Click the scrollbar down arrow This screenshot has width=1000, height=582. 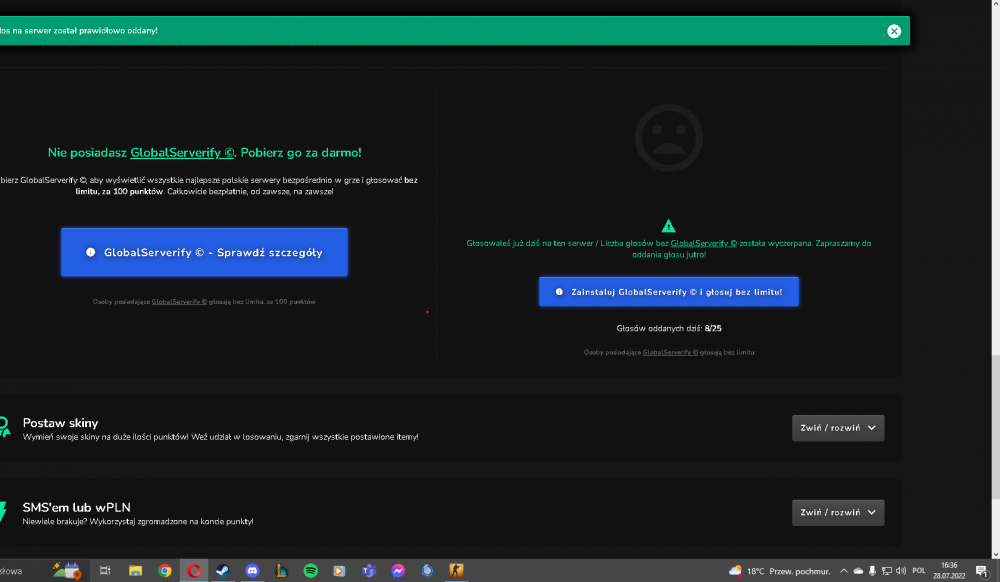click(995, 555)
